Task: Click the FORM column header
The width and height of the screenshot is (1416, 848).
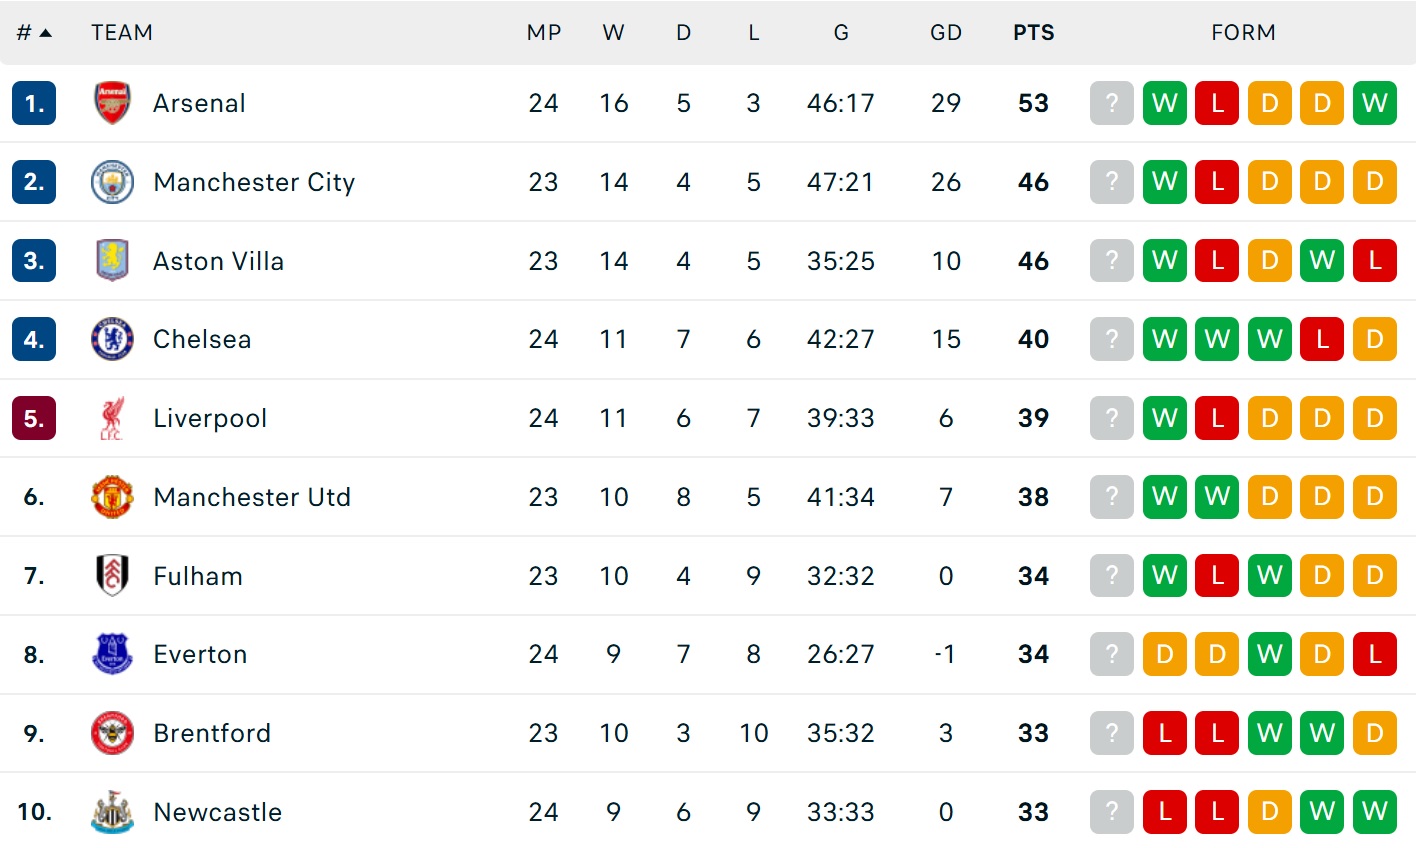Action: [x=1243, y=33]
